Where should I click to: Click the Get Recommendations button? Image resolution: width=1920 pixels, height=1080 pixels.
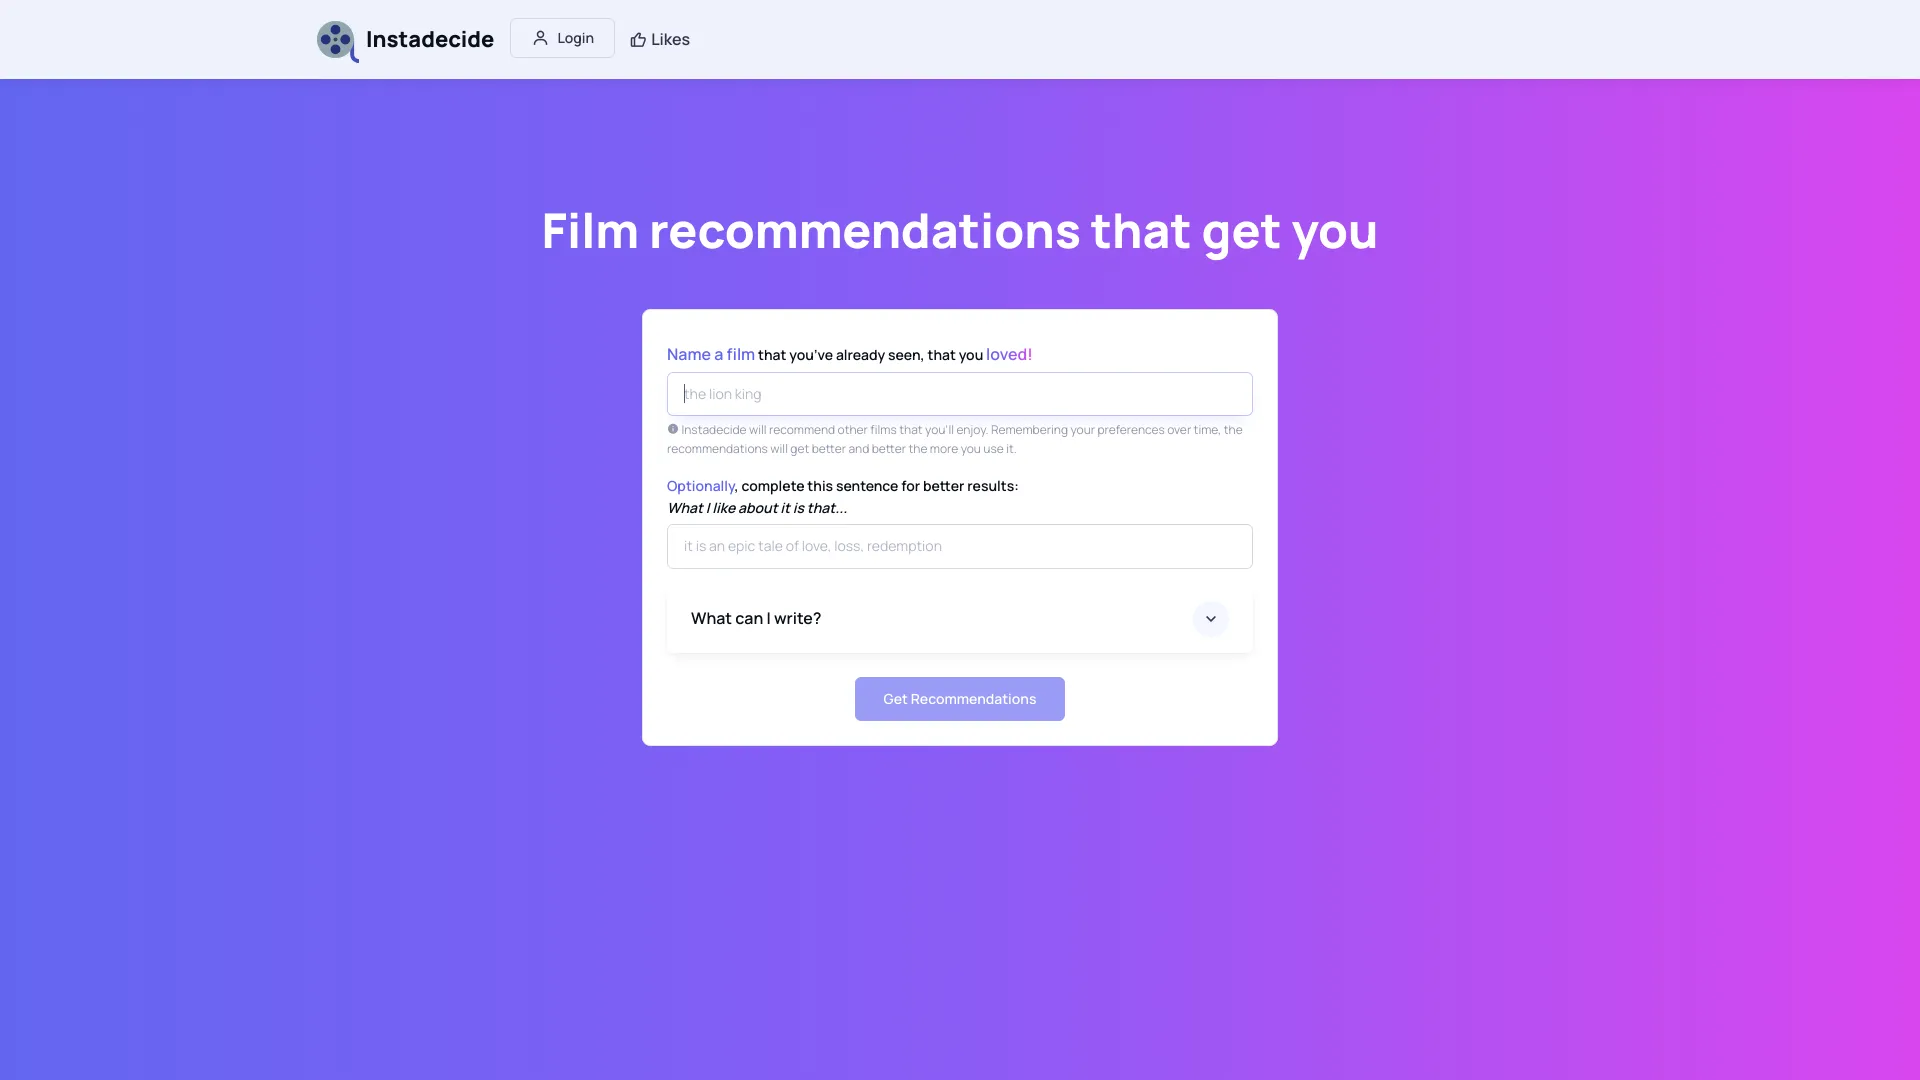pyautogui.click(x=959, y=698)
